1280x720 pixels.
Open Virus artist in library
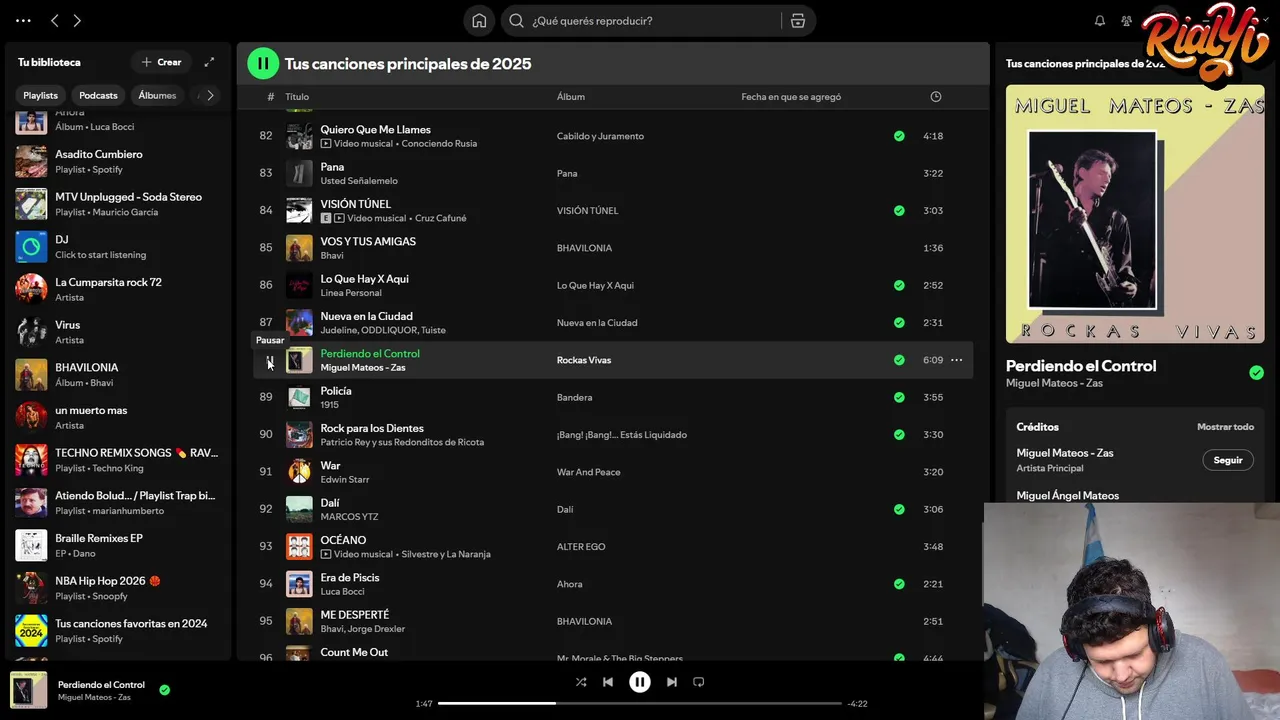tap(118, 332)
